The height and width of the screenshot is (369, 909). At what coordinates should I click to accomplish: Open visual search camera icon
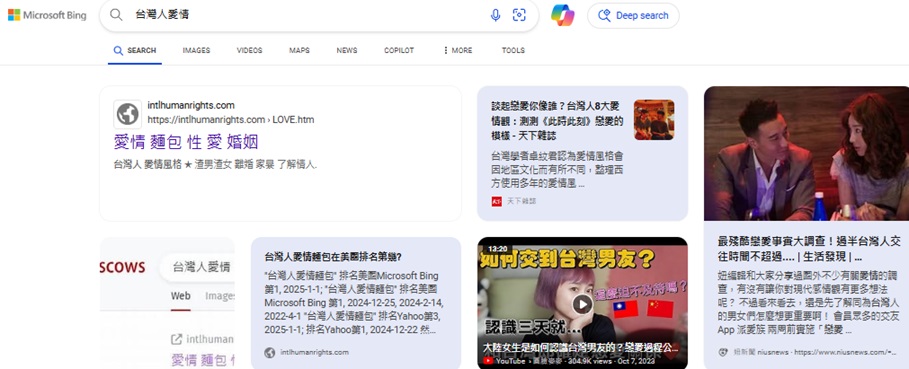coord(519,15)
